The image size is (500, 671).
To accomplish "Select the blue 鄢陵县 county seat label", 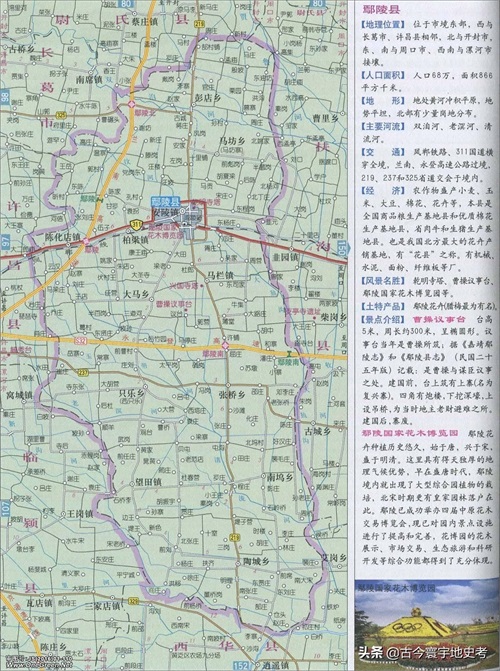I will 166,202.
